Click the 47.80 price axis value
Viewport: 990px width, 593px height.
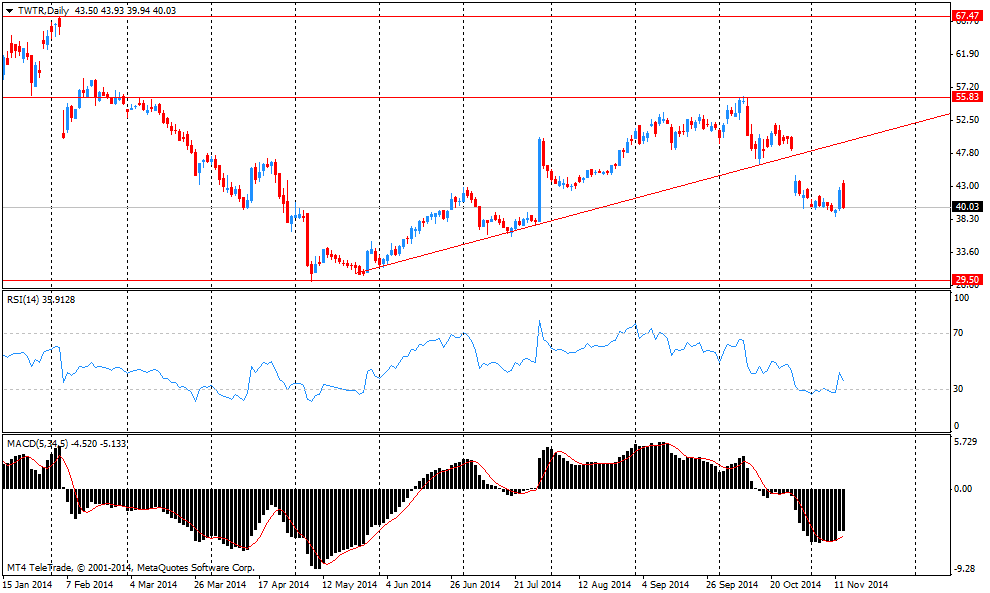pyautogui.click(x=968, y=153)
